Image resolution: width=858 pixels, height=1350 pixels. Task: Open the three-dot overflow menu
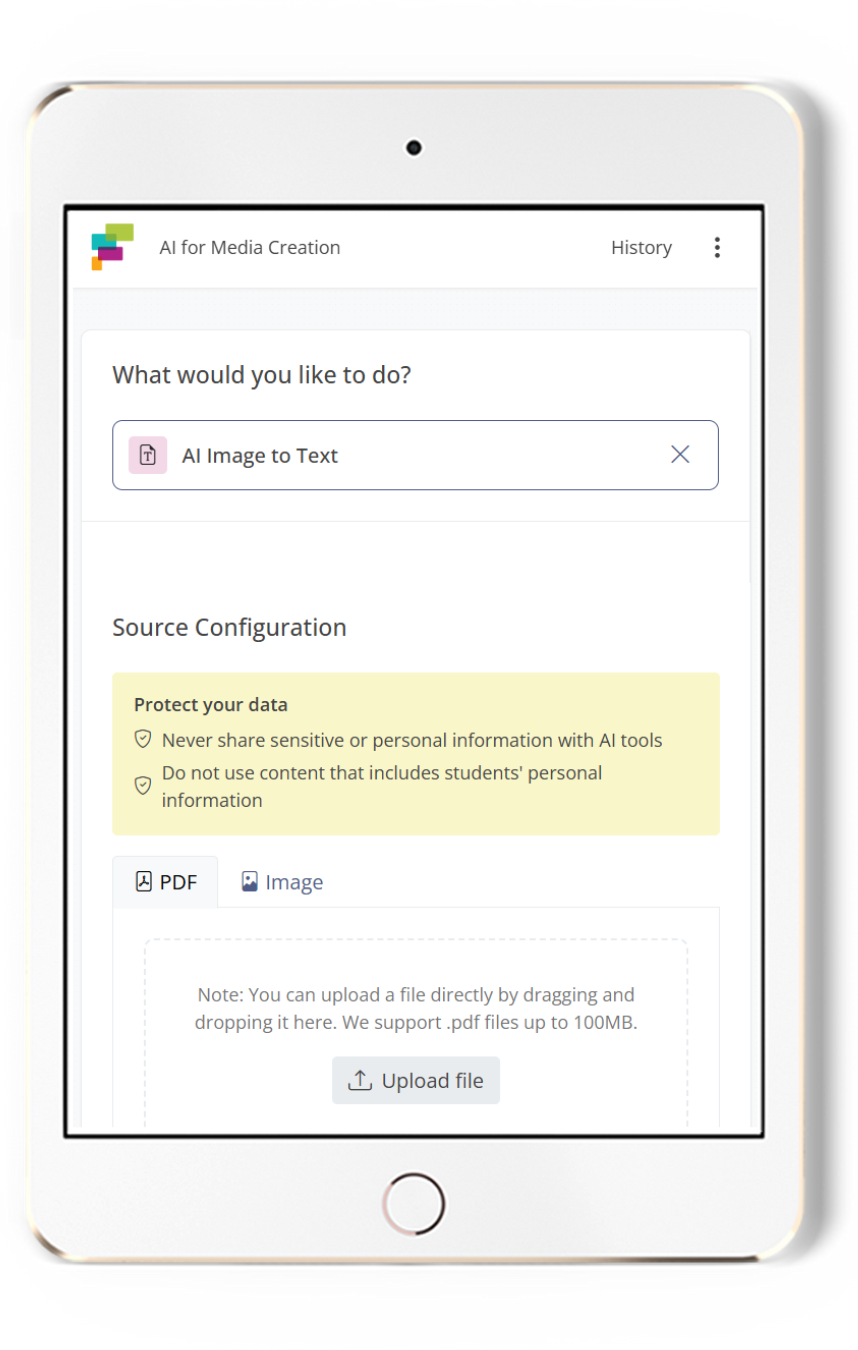click(717, 247)
